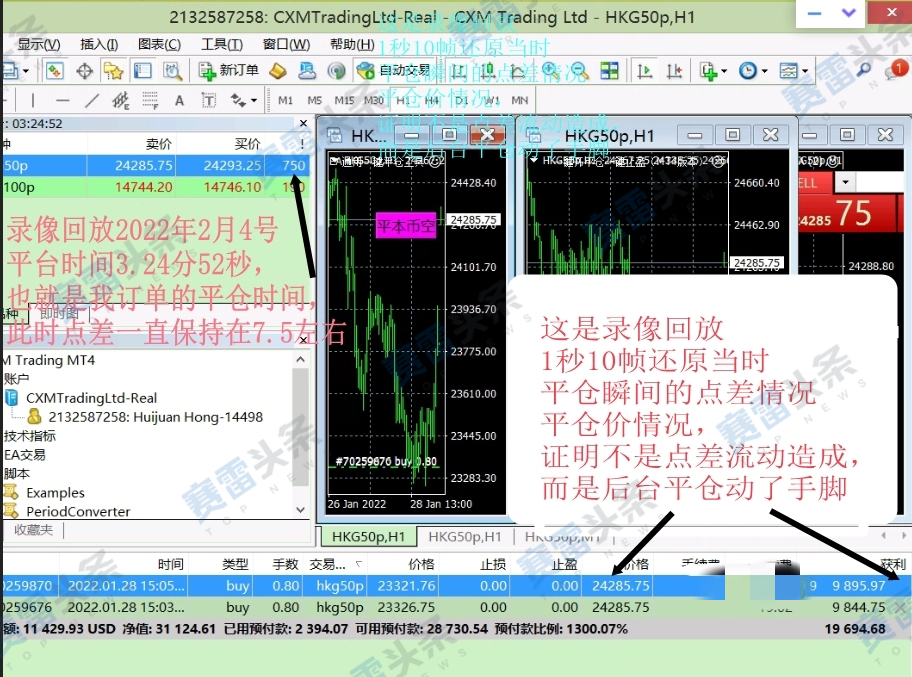The image size is (912, 677).
Task: Open the Data Window crosshair icon
Action: tap(85, 71)
